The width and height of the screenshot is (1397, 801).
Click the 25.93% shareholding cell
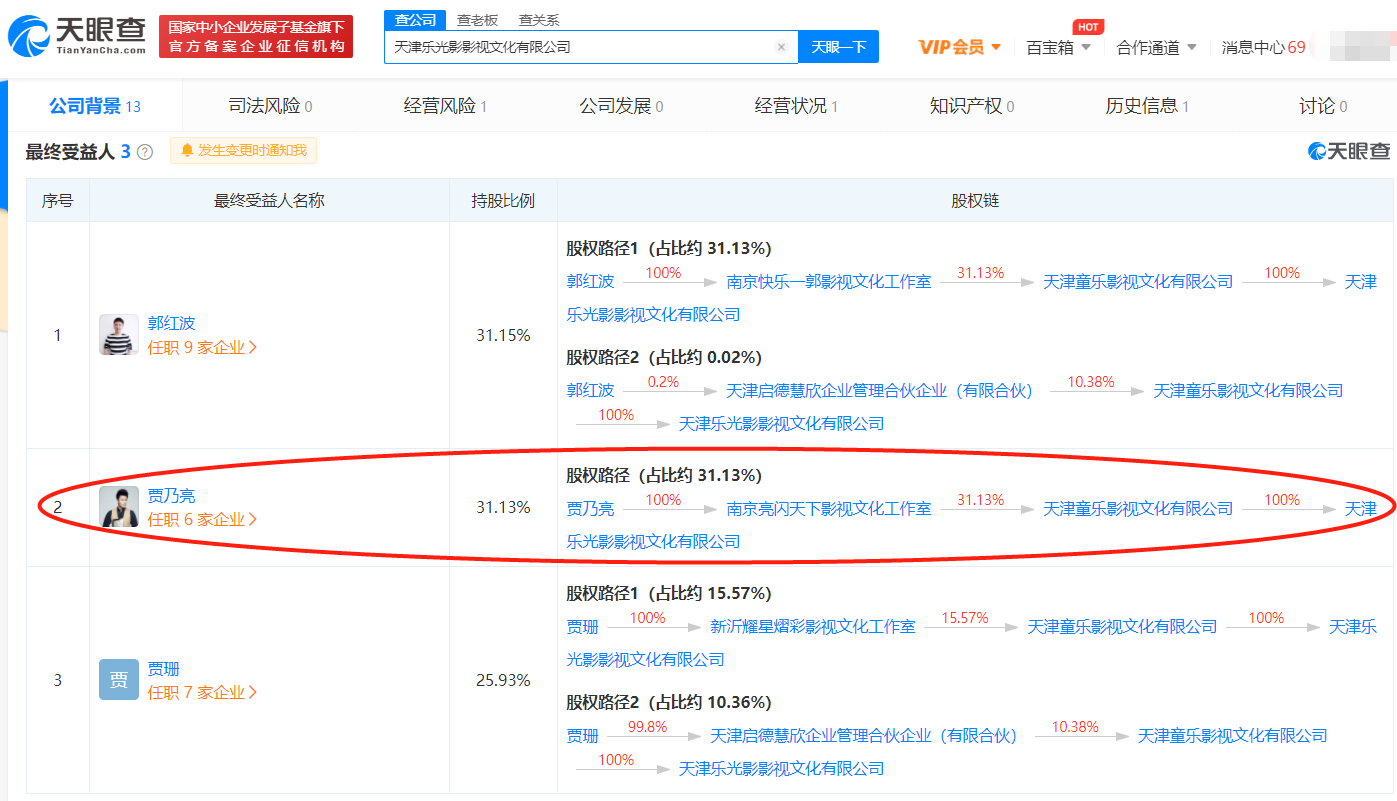coord(503,680)
